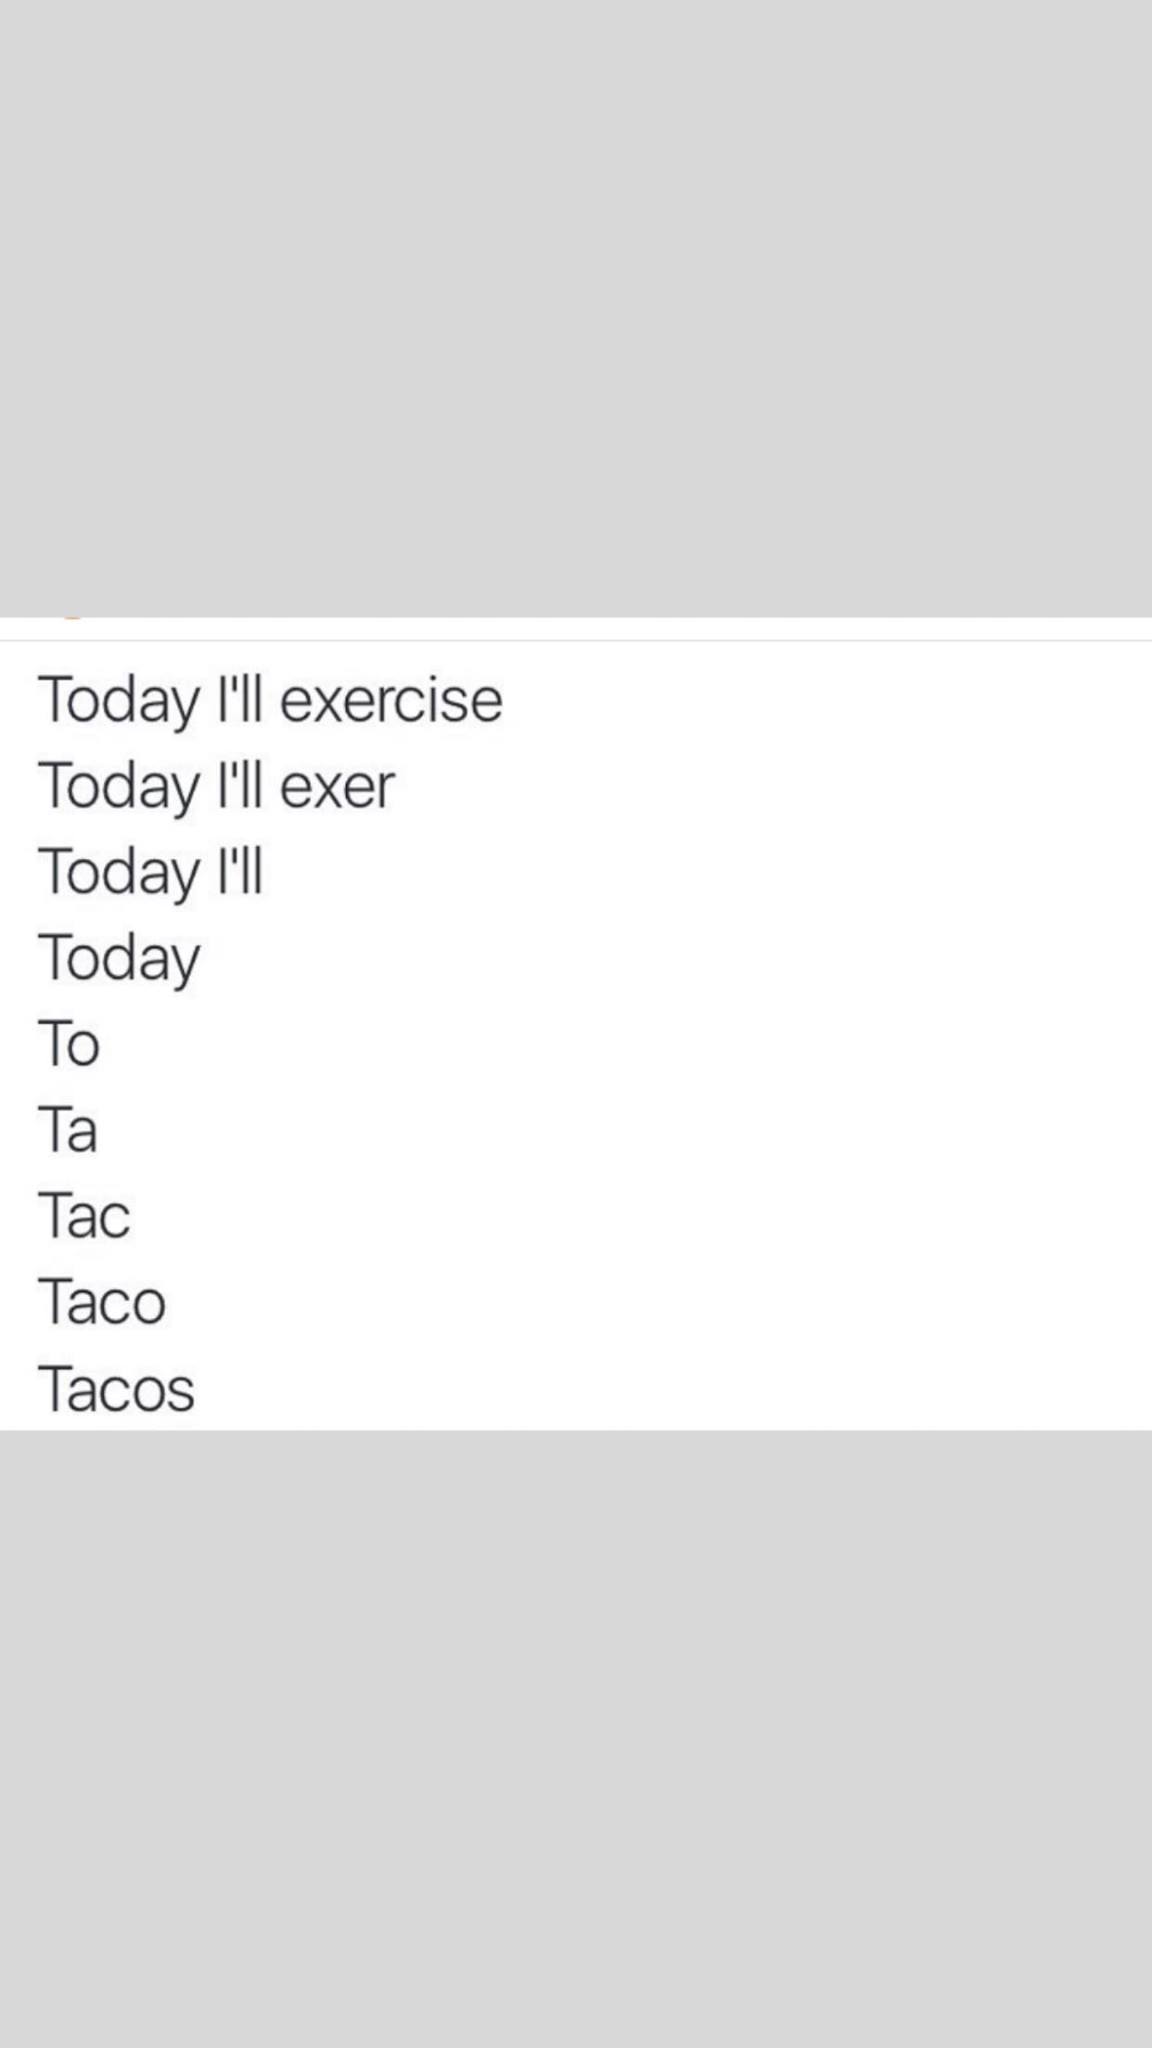Tap the "Taco" text line
The width and height of the screenshot is (1152, 2048).
click(102, 1302)
